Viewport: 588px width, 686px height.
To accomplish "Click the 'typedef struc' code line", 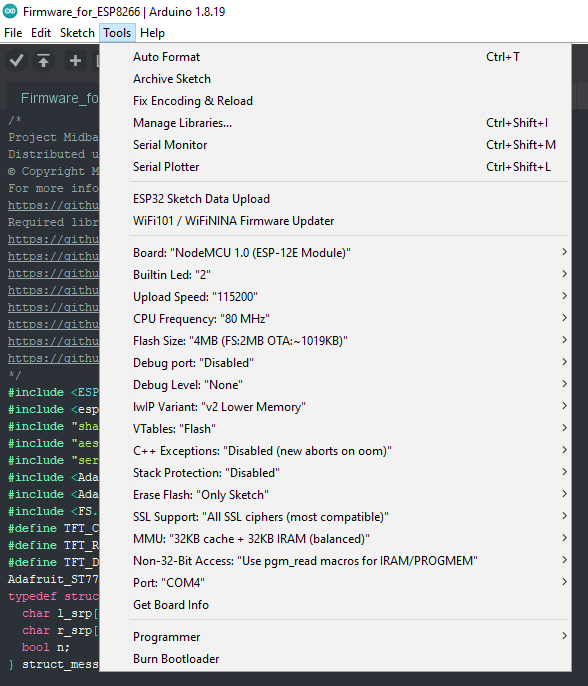I will click(53, 596).
